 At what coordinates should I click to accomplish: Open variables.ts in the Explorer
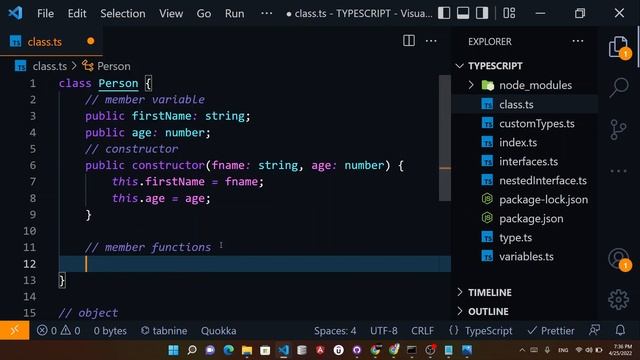coord(527,256)
